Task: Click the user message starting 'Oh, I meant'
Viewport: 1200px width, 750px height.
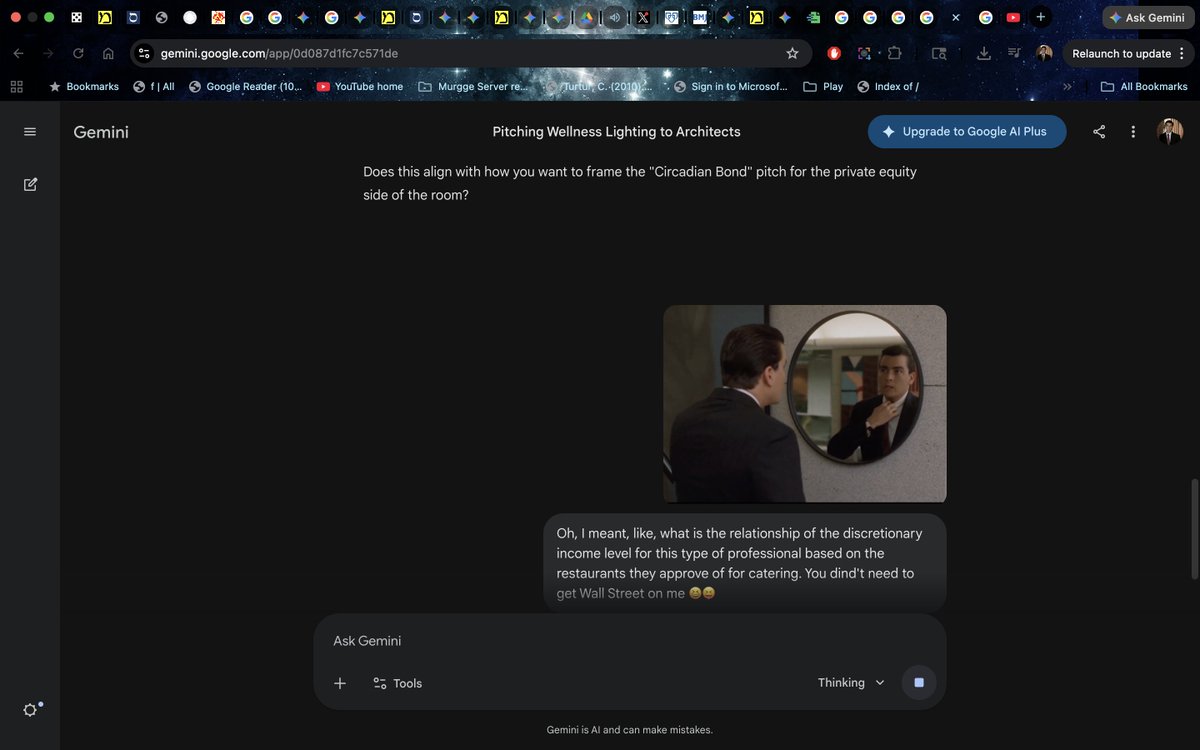Action: (x=745, y=563)
